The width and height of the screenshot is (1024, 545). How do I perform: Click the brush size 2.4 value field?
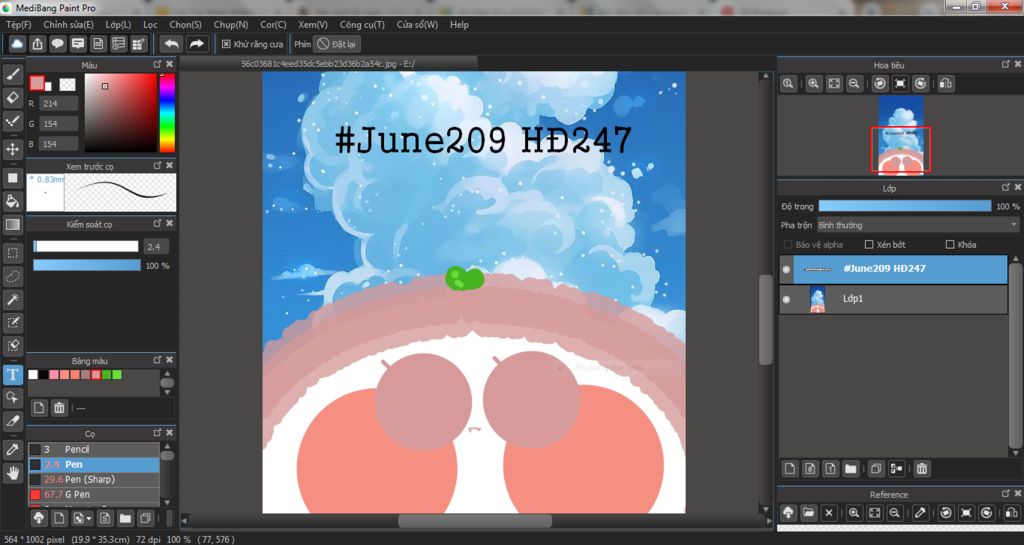pos(155,246)
